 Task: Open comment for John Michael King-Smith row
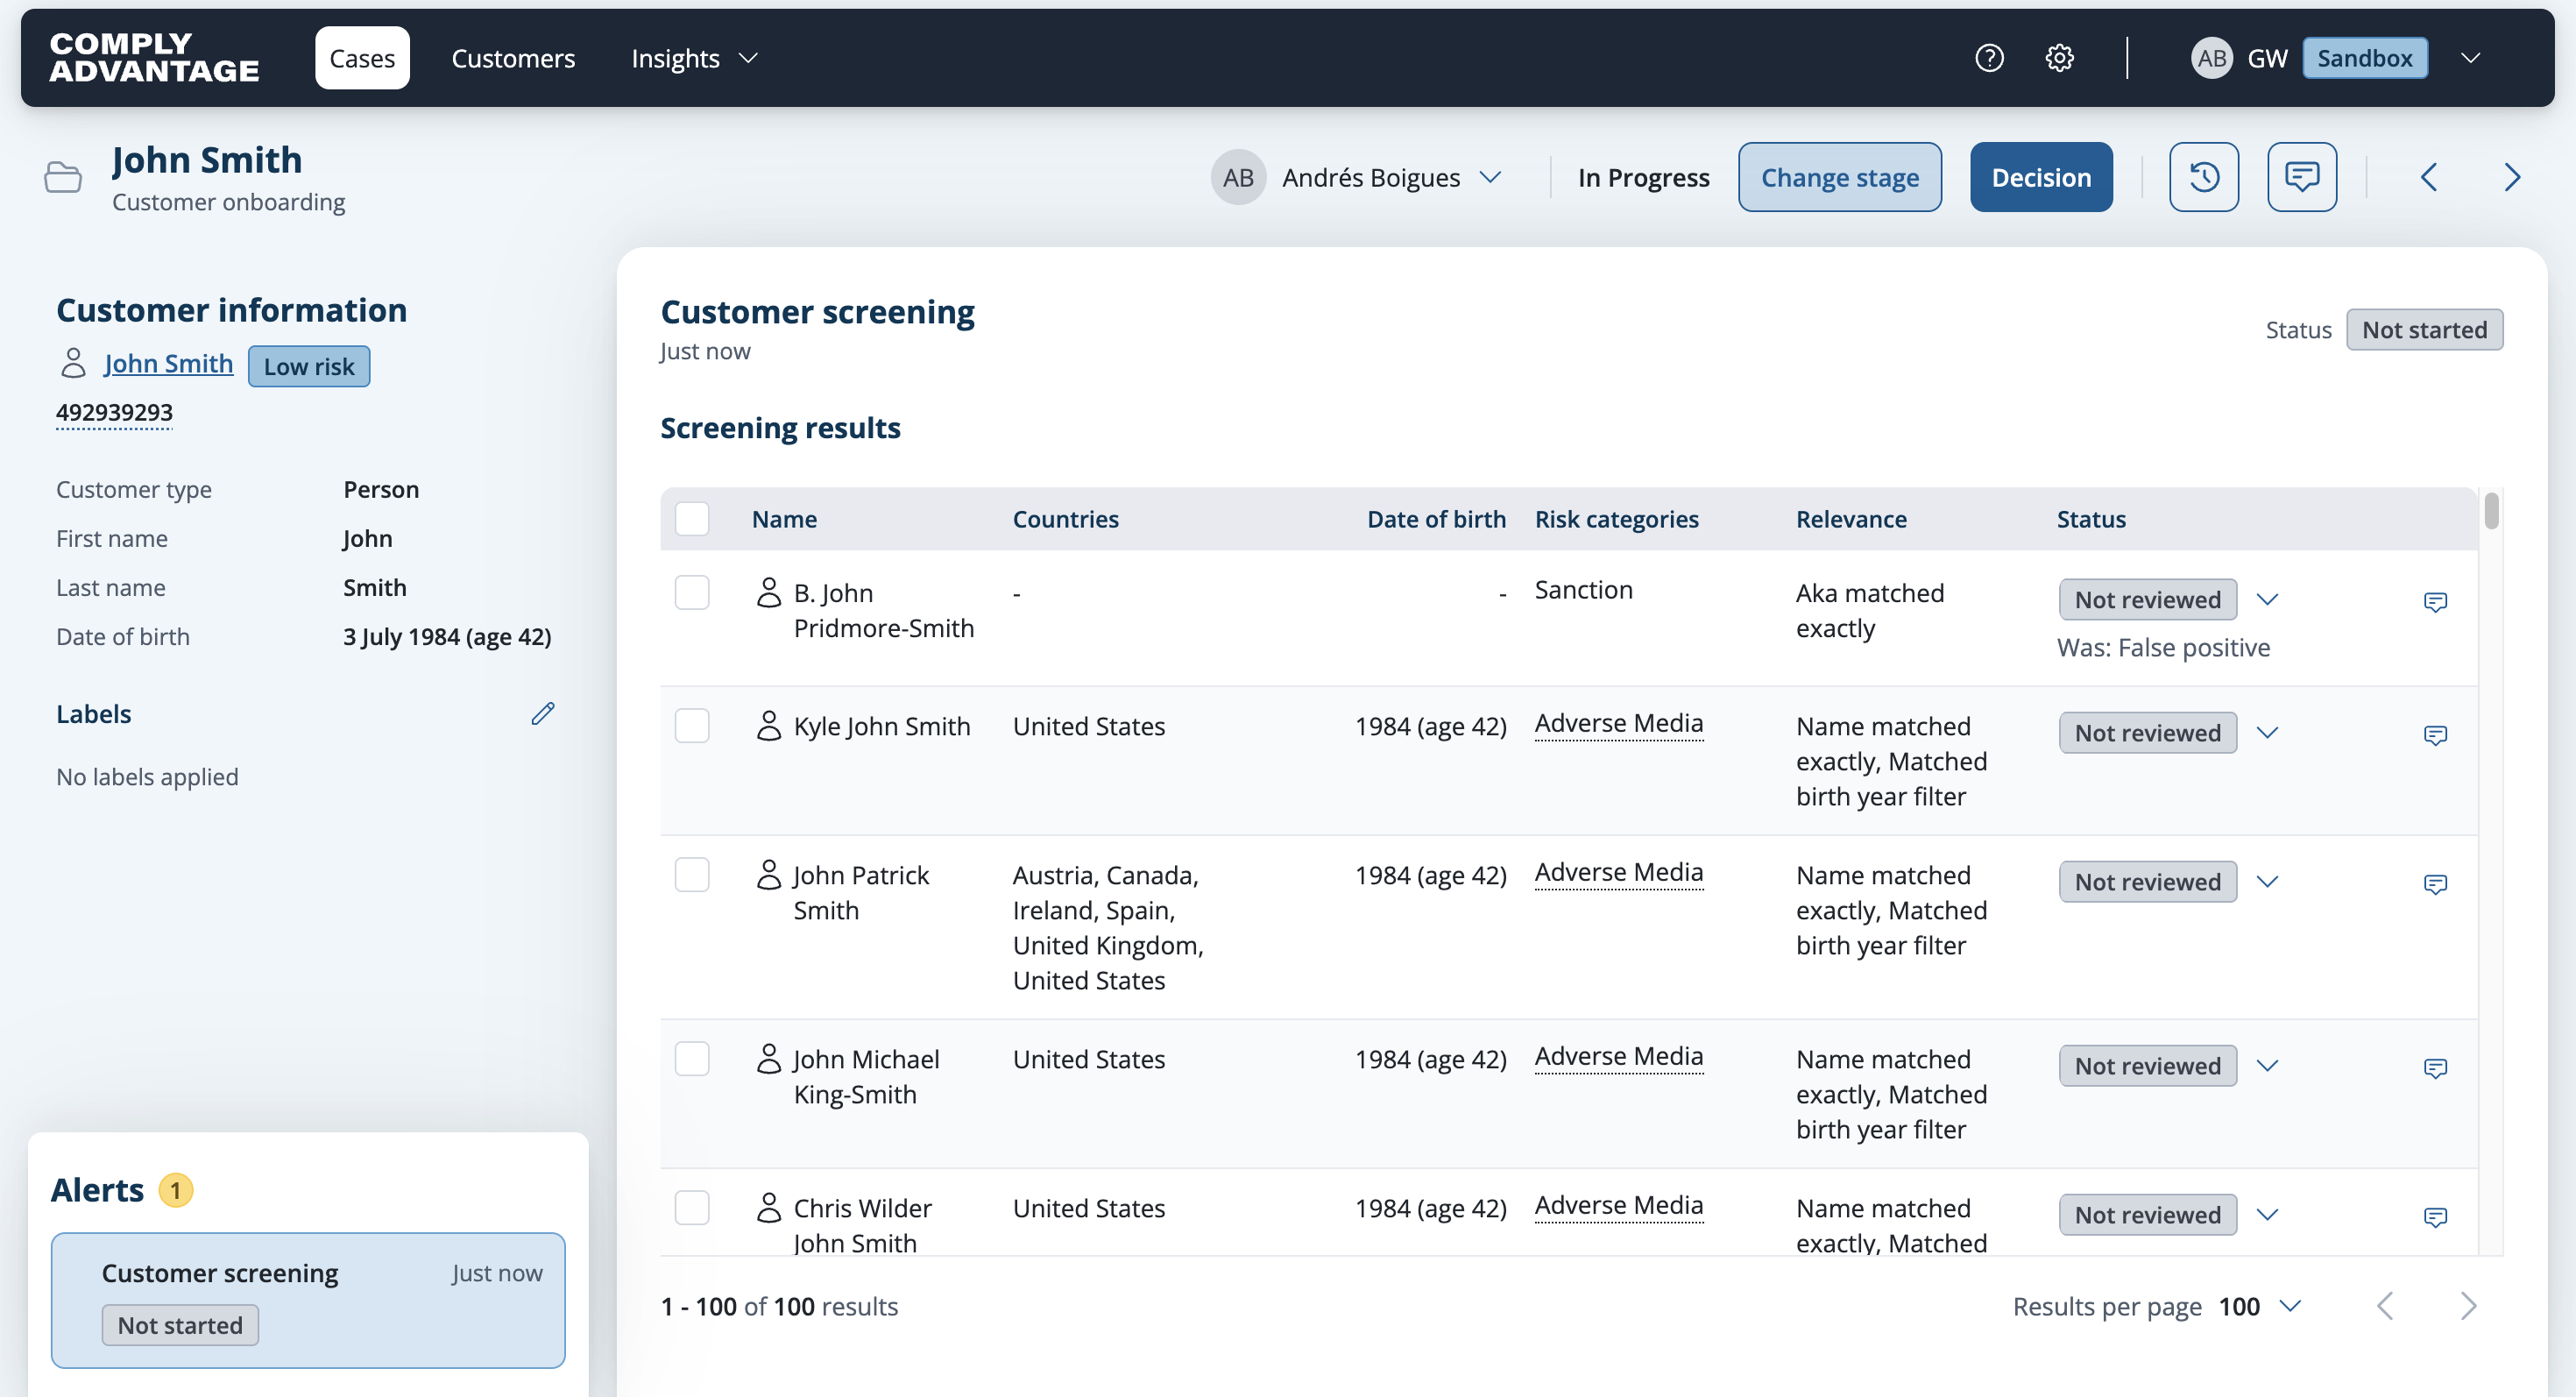point(2435,1068)
